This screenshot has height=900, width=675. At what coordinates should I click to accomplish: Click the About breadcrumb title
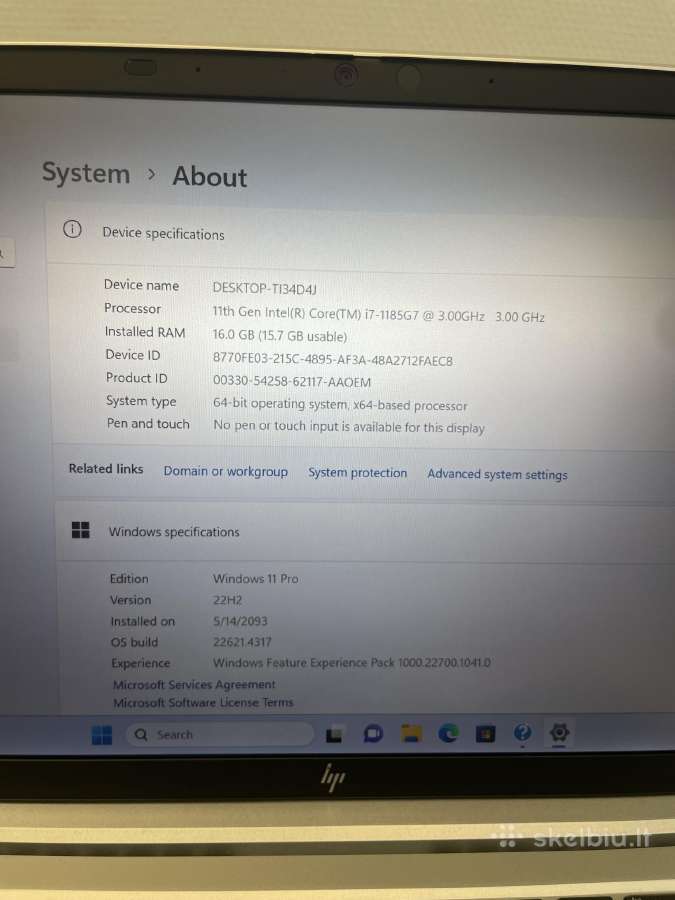pyautogui.click(x=210, y=176)
